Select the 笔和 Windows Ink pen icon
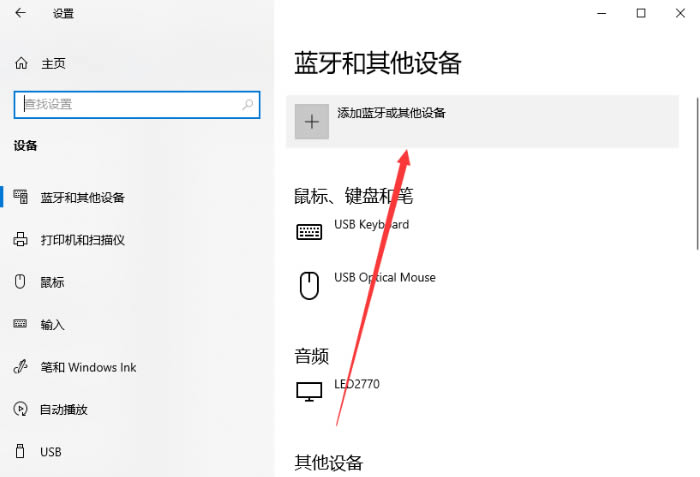Viewport: 700px width, 477px height. coord(21,367)
